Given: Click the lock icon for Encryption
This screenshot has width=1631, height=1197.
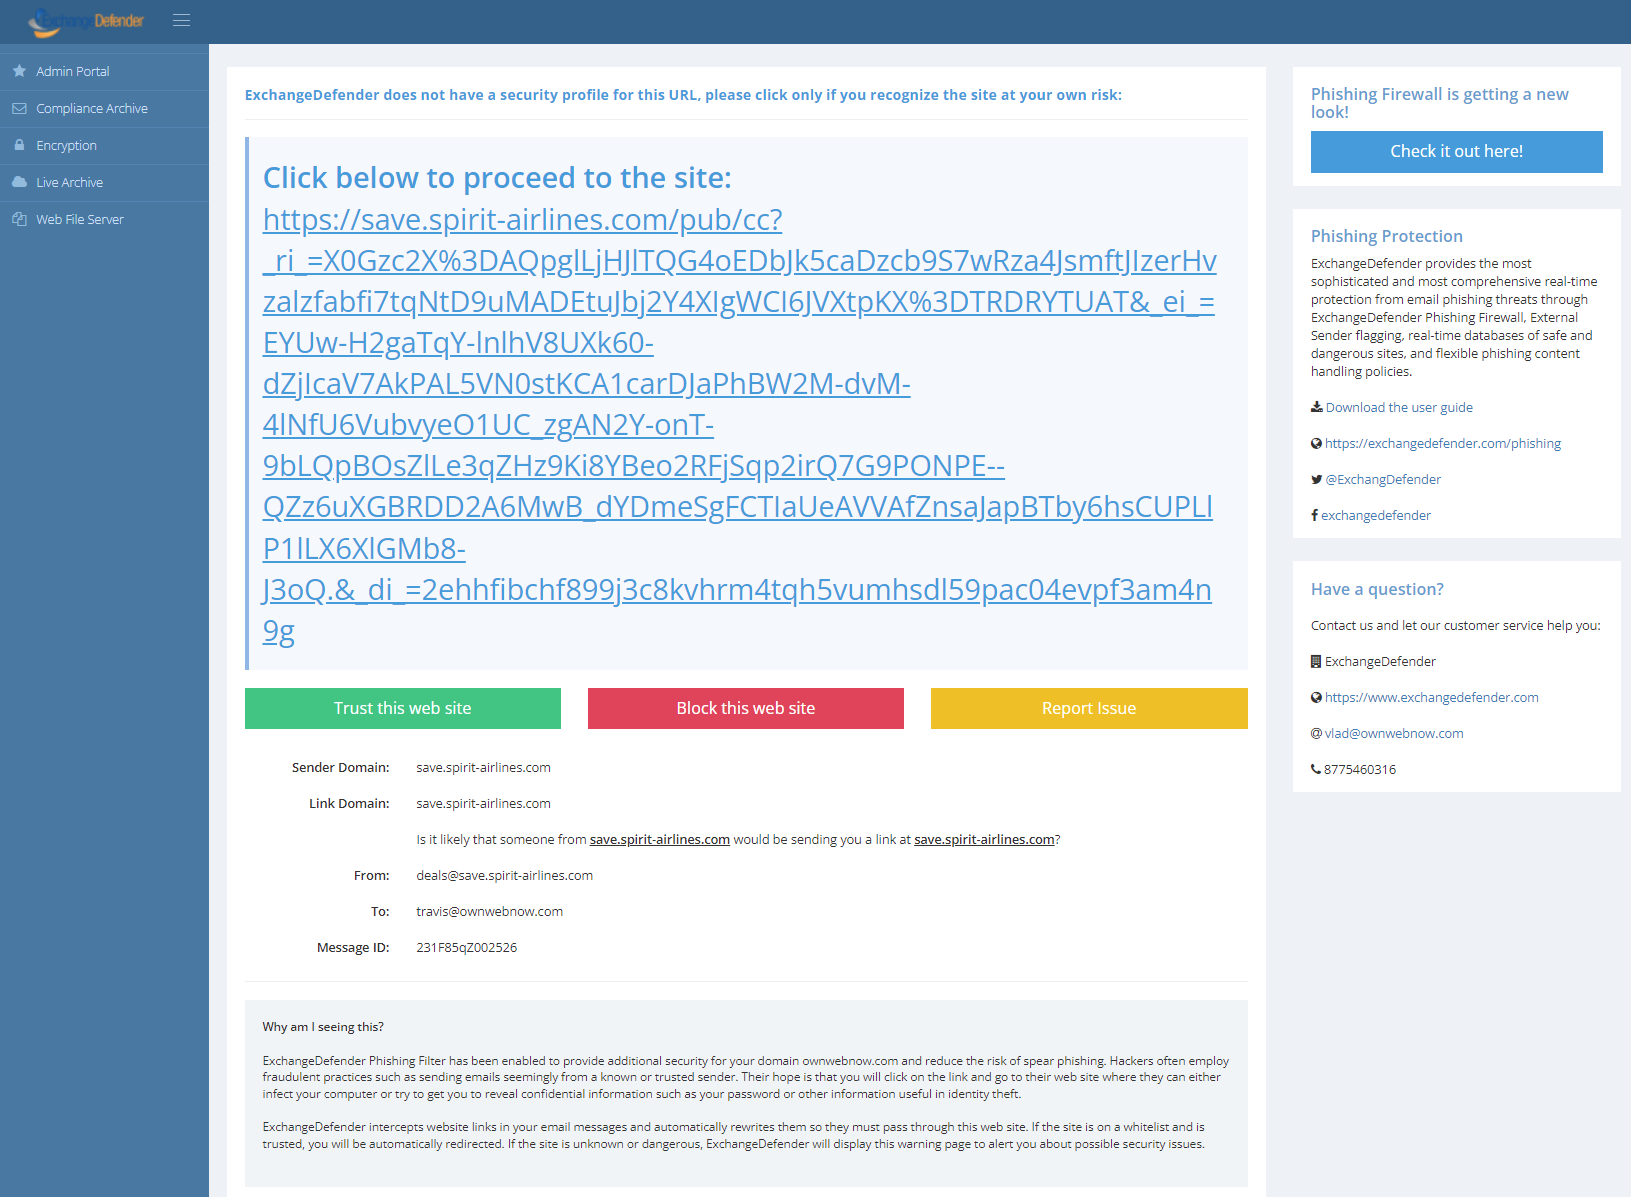Looking at the screenshot, I should [19, 145].
